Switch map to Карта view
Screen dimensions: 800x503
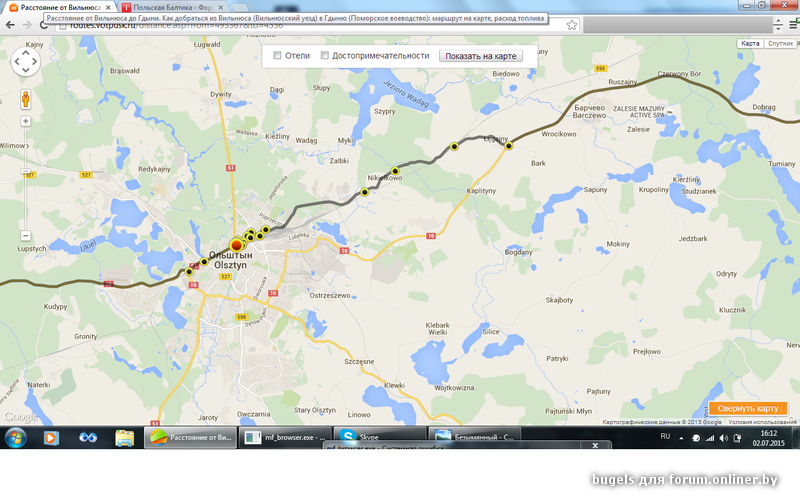point(750,43)
